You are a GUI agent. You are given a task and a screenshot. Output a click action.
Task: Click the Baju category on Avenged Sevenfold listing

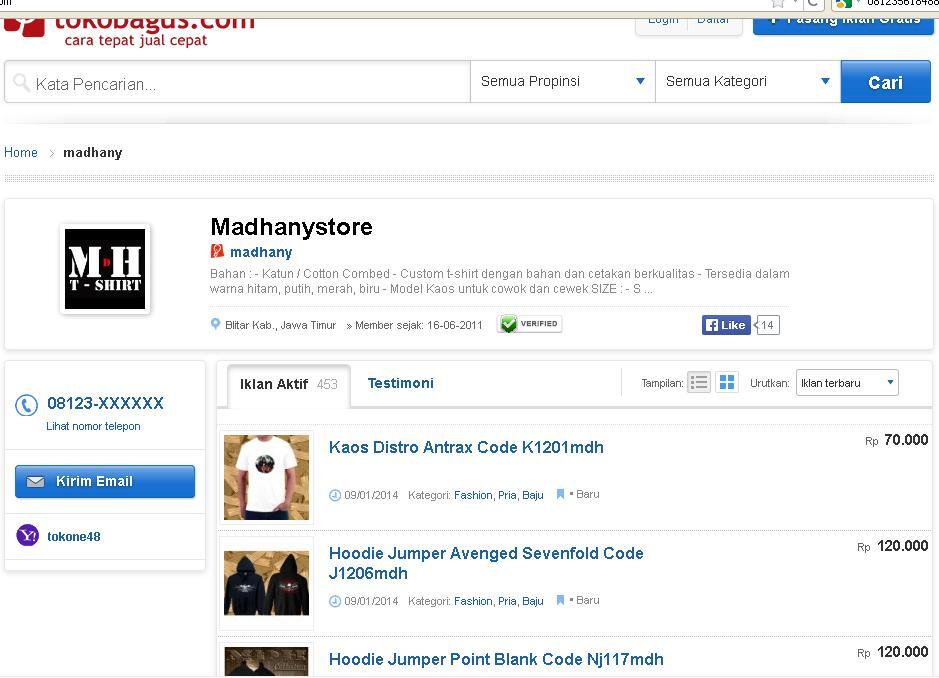click(532, 601)
